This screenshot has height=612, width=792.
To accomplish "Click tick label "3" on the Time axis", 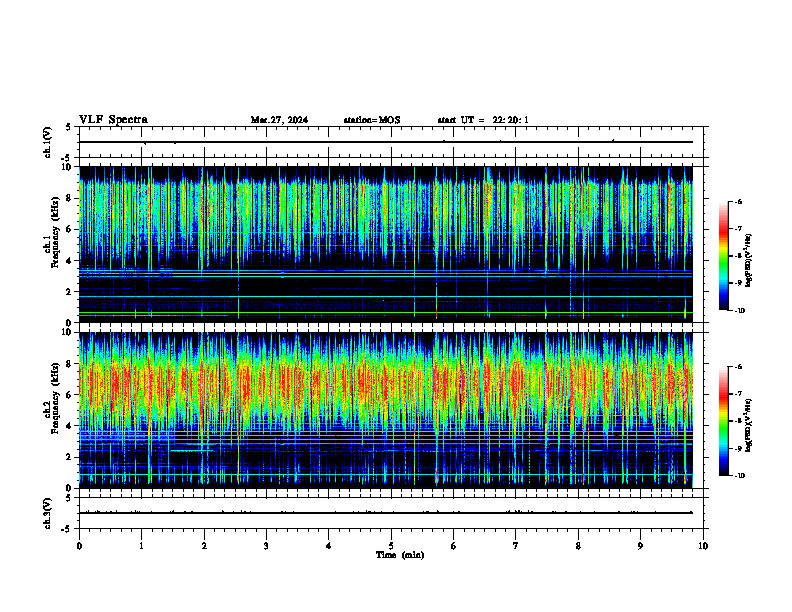I will (266, 546).
